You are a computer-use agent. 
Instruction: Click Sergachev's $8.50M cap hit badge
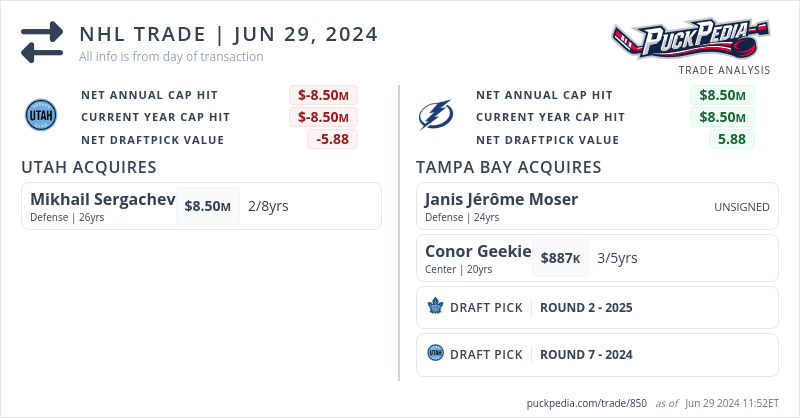(208, 206)
